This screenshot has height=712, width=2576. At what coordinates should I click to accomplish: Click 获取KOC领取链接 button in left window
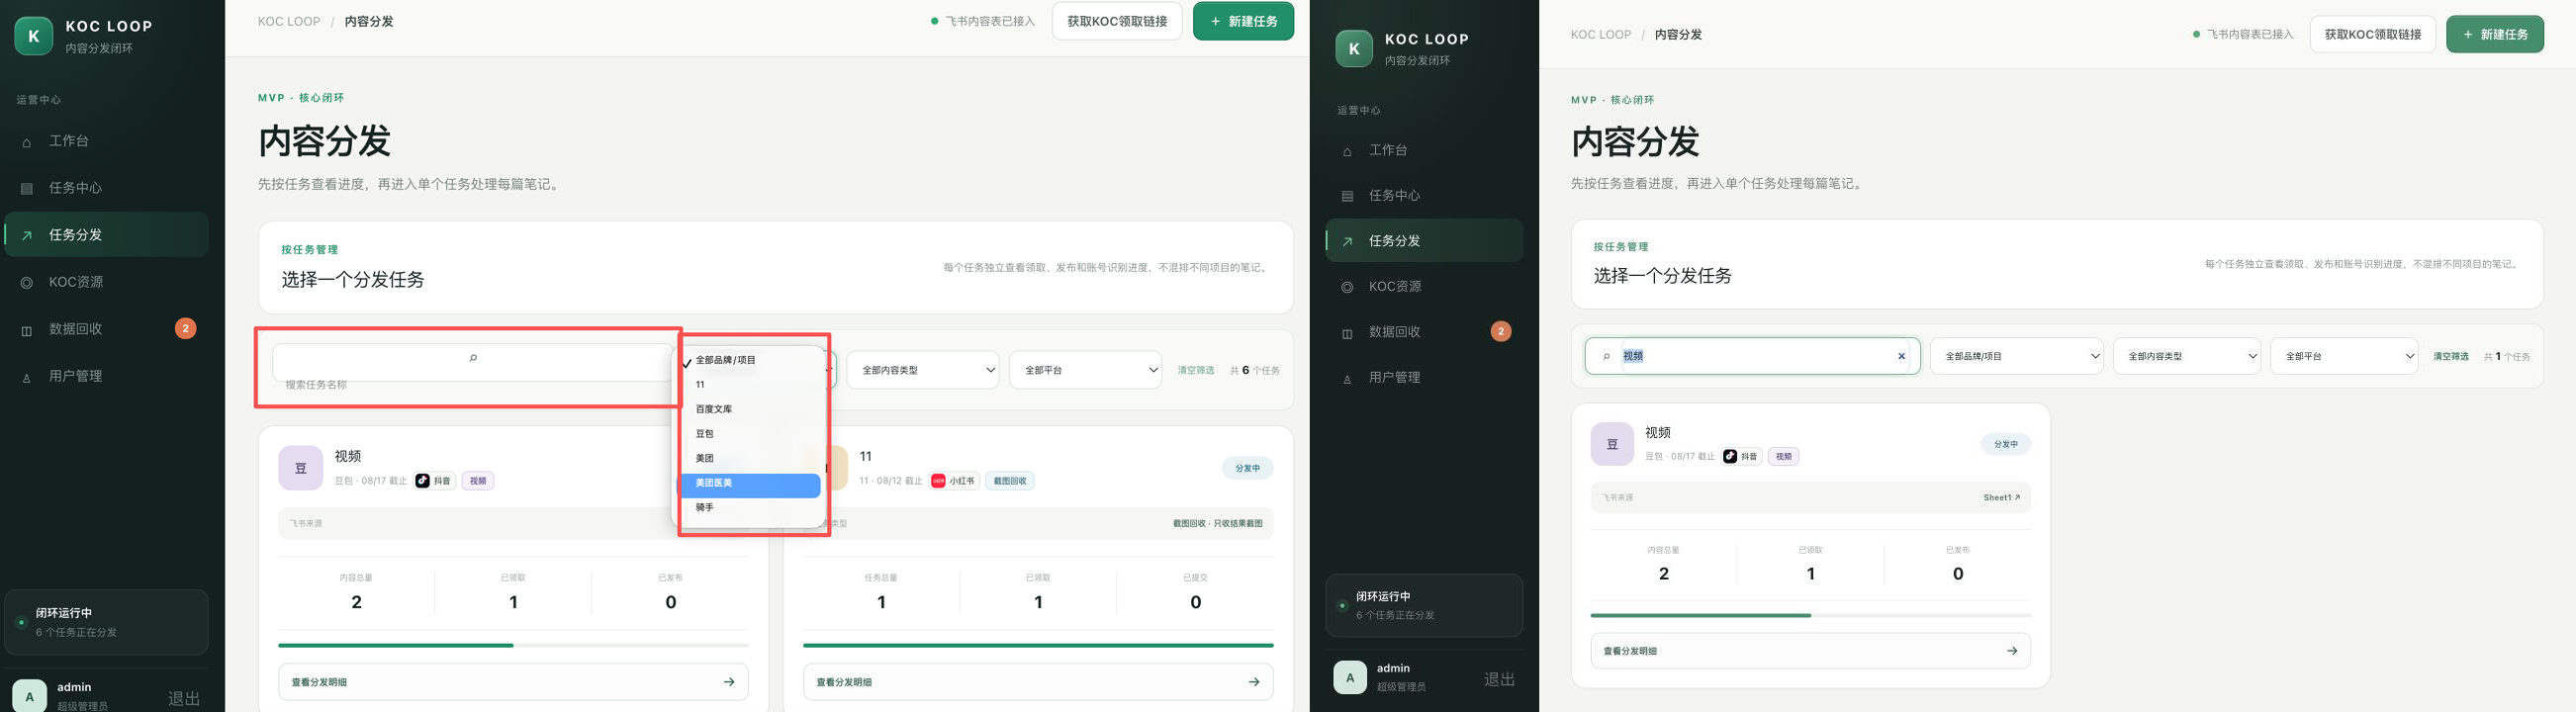tap(1117, 21)
